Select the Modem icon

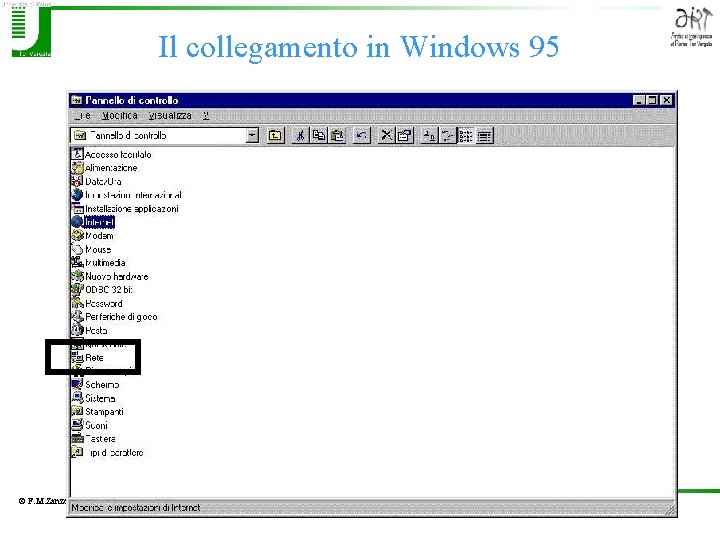77,235
